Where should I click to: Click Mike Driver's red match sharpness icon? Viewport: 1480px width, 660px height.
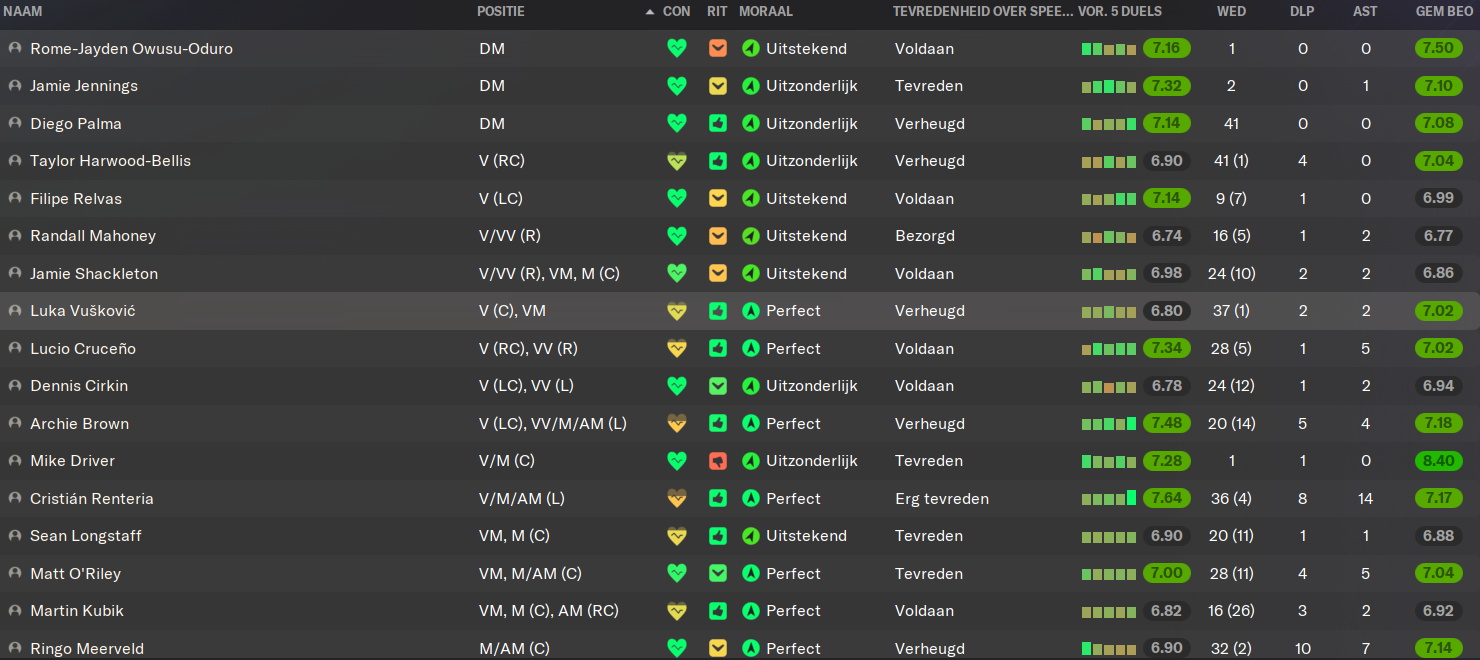pos(717,461)
